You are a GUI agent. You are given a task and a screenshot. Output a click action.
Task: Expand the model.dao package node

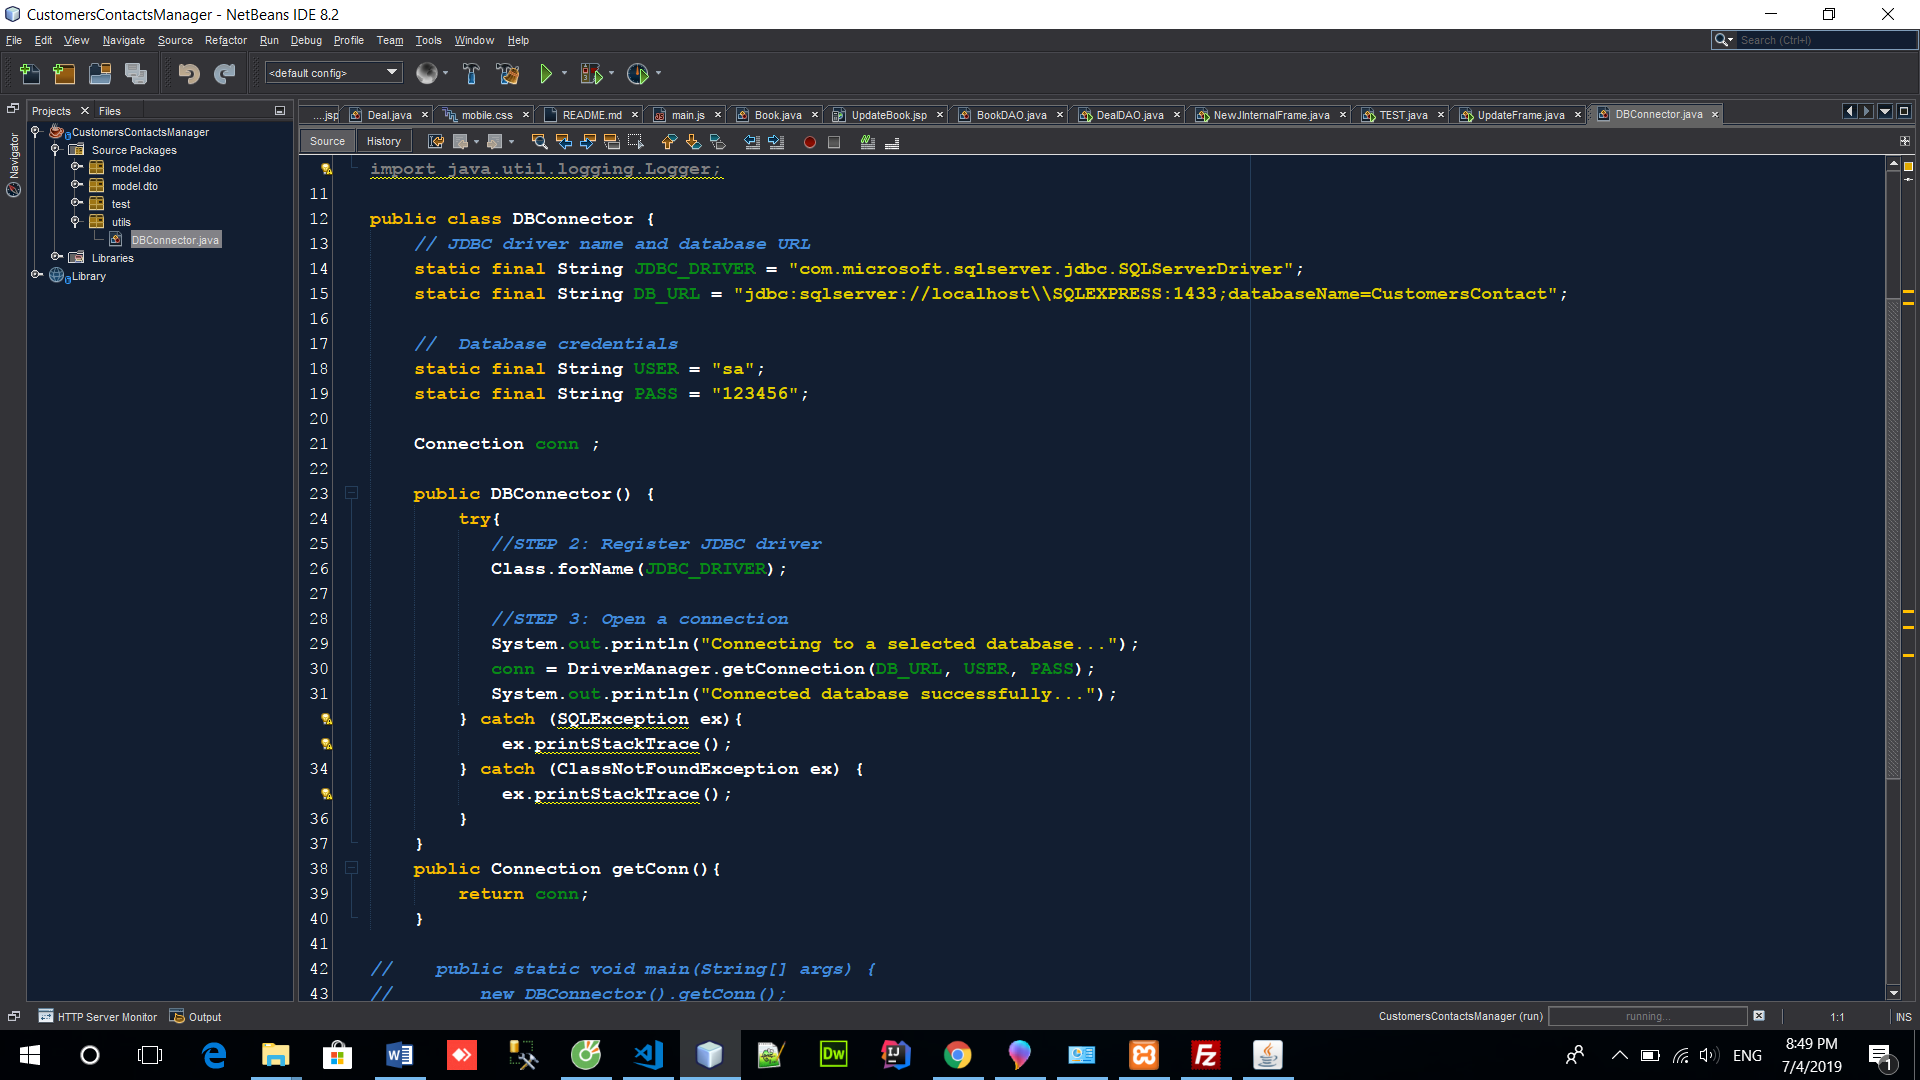point(76,168)
